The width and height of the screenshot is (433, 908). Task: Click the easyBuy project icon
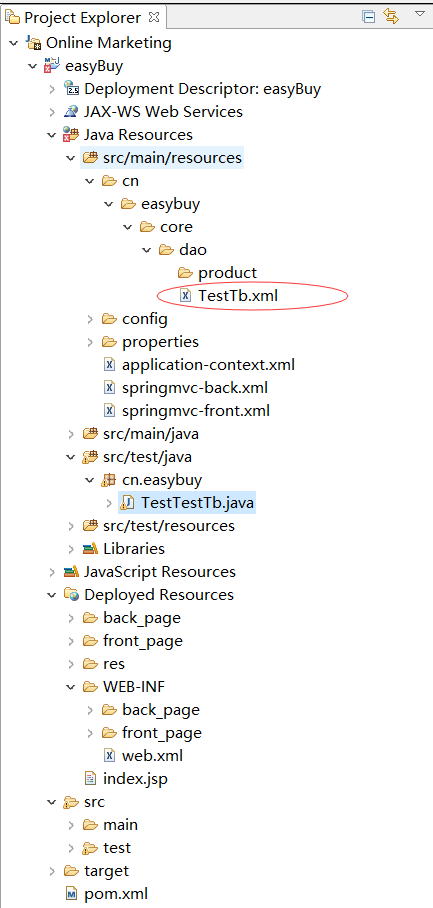click(x=53, y=66)
